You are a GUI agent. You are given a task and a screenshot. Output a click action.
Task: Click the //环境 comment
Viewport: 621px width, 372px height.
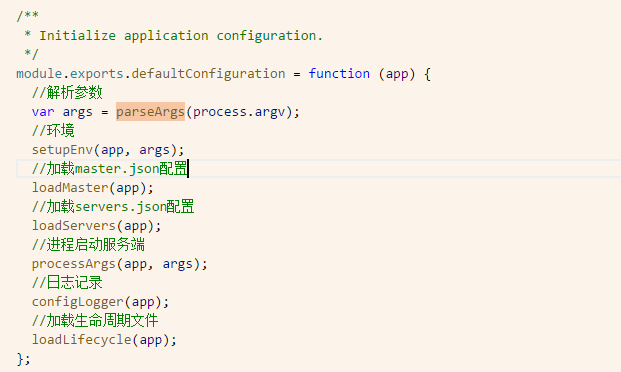pos(53,131)
